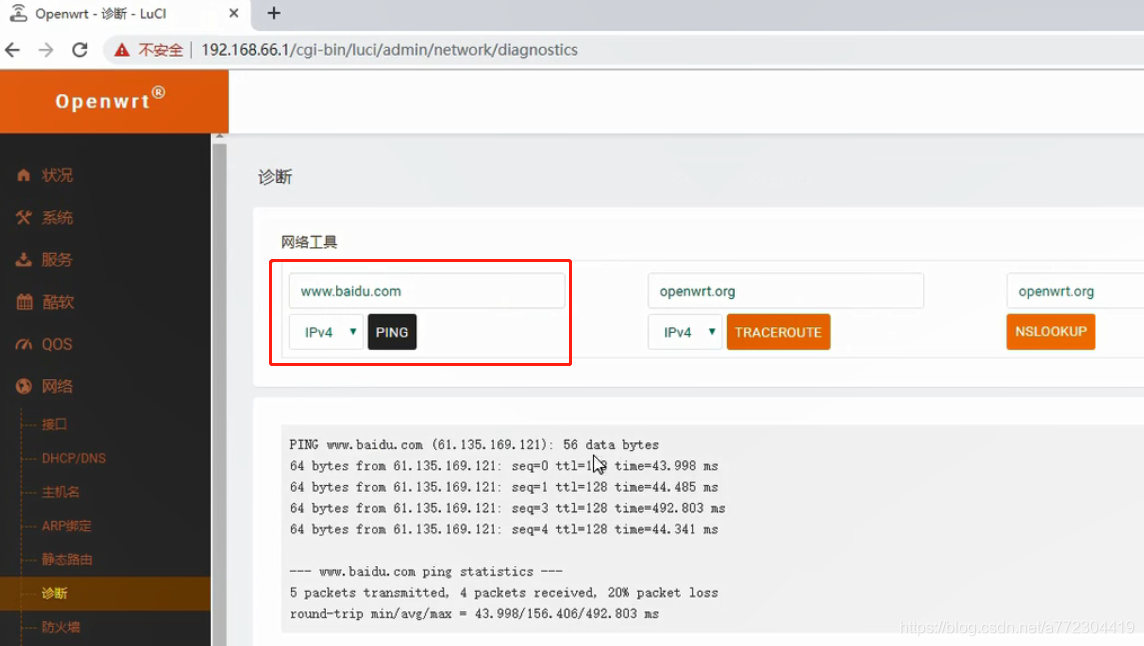The image size is (1144, 646).
Task: Click the 网络工具 section label
Action: click(x=309, y=242)
